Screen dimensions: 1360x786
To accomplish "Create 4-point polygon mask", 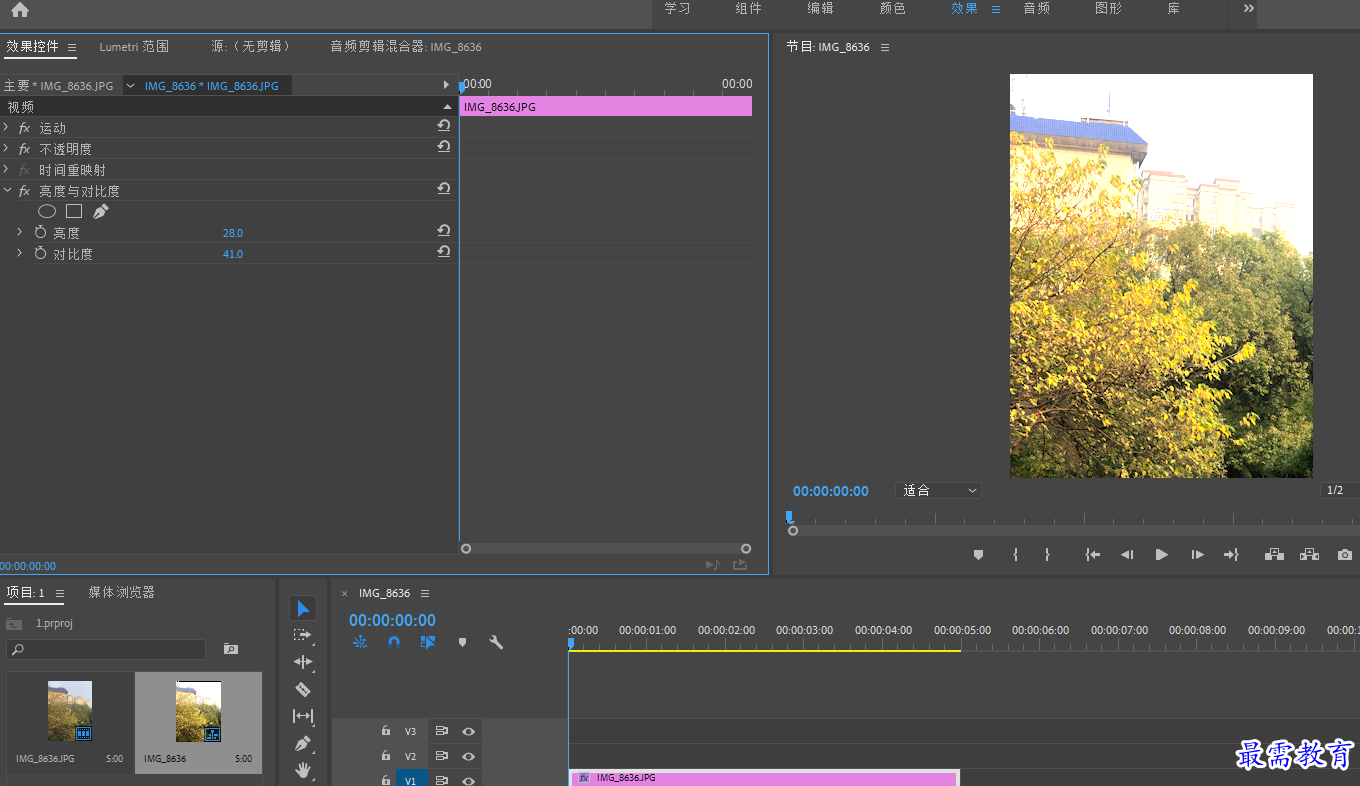I will [74, 211].
